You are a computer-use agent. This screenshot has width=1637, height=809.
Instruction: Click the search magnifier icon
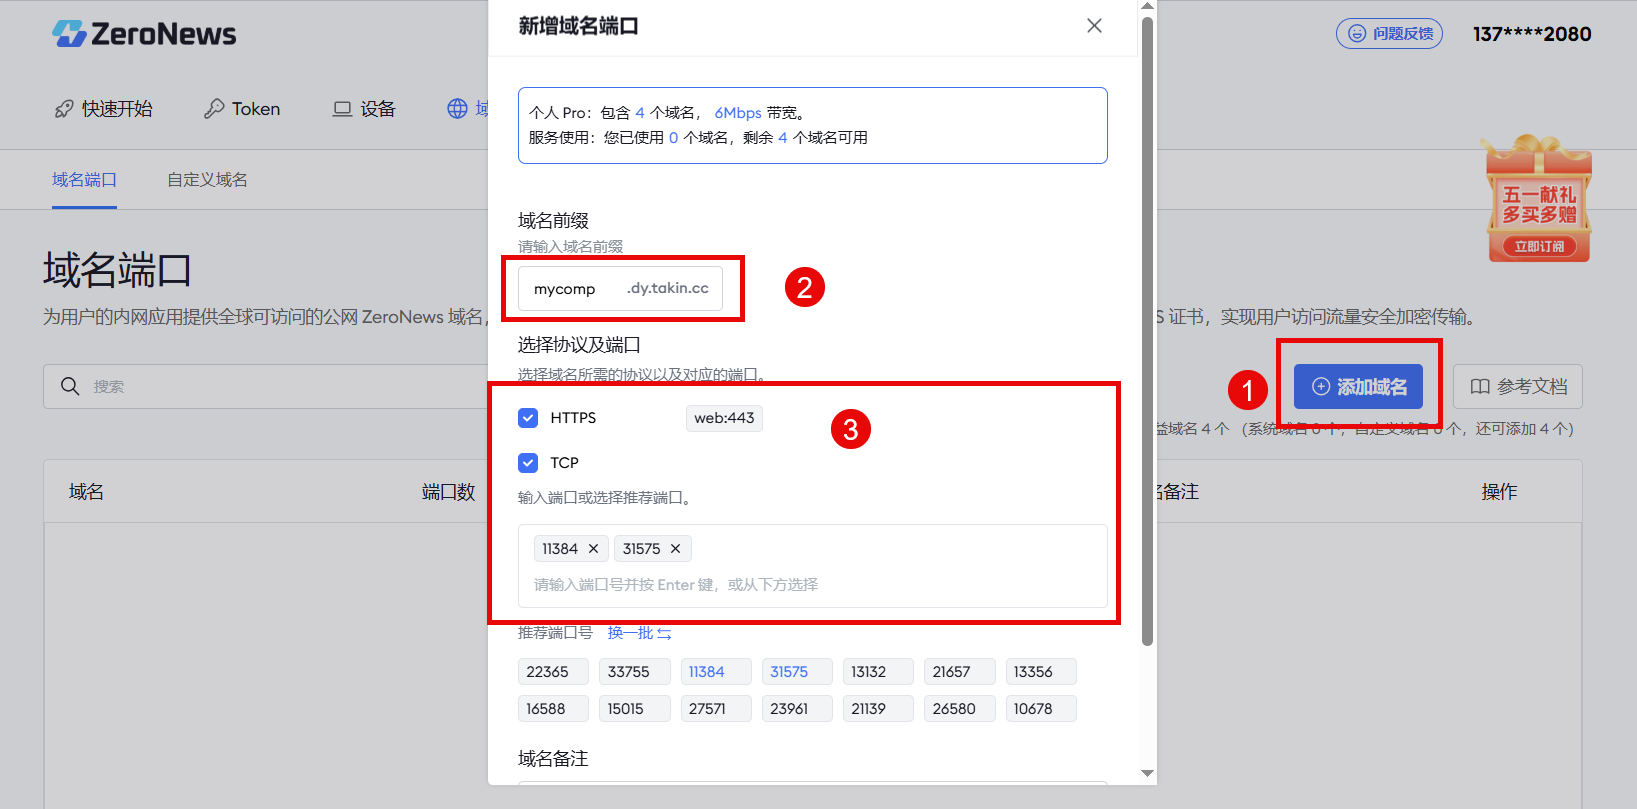coord(70,386)
